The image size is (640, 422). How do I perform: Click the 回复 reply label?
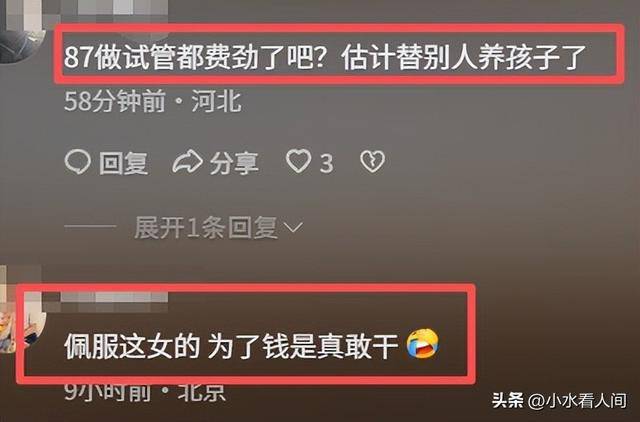point(123,163)
